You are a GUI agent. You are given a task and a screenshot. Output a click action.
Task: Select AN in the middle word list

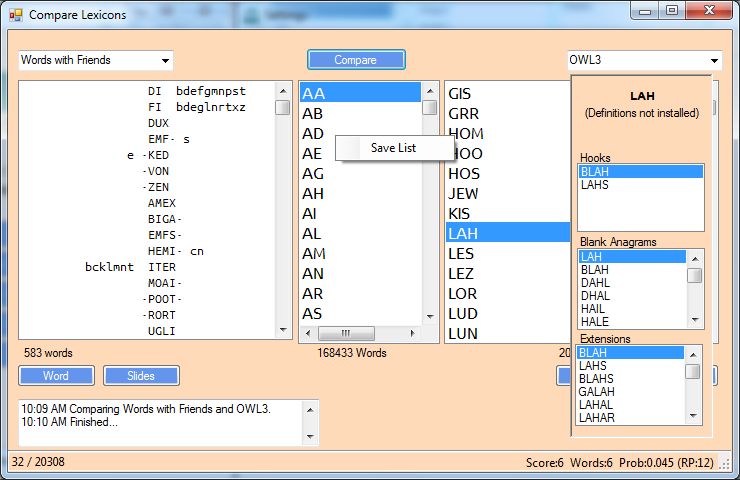(x=361, y=274)
